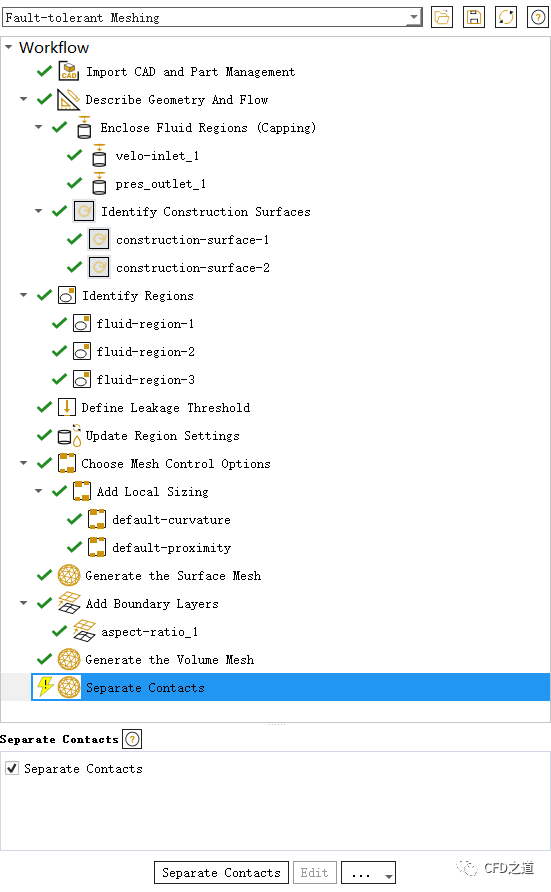Open the more options dropdown next to Edit
Screen dimensions: 551x892
click(368, 873)
